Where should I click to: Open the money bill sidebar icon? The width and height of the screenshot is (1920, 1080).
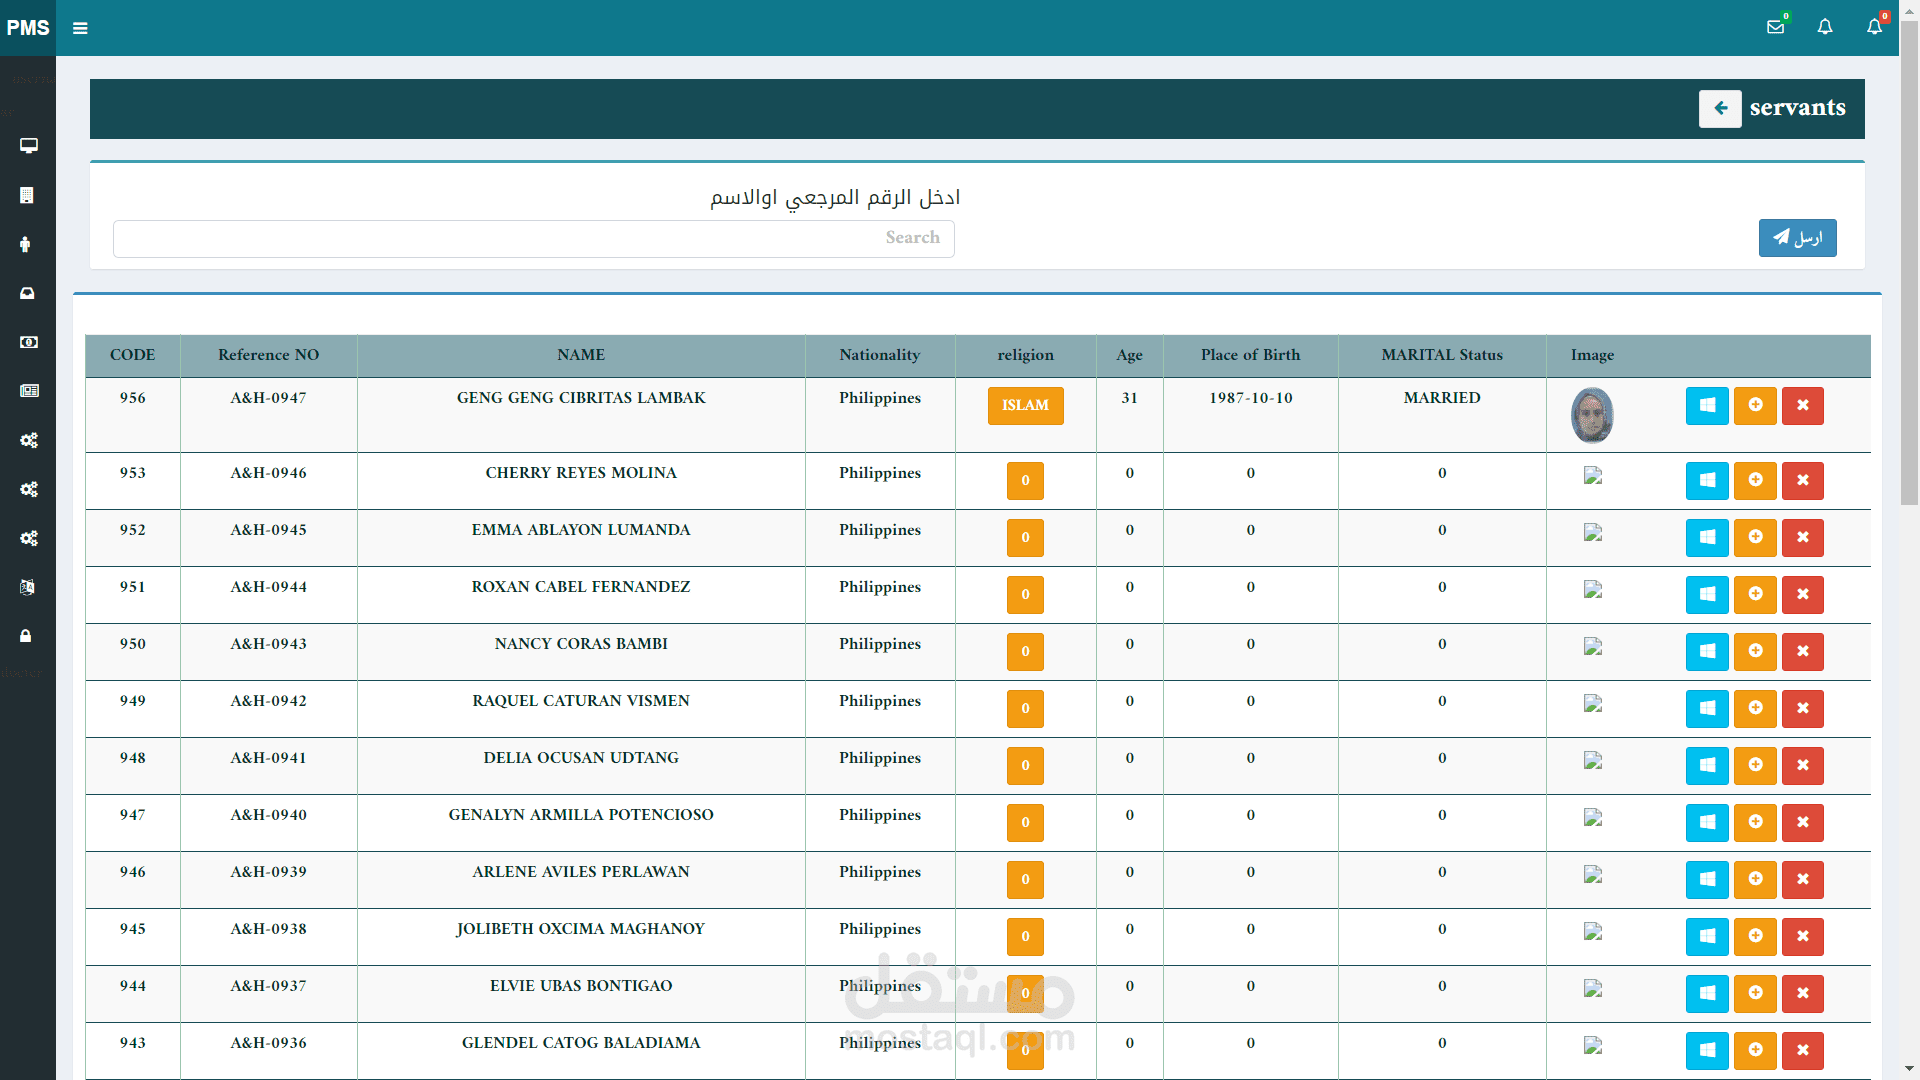click(x=28, y=342)
